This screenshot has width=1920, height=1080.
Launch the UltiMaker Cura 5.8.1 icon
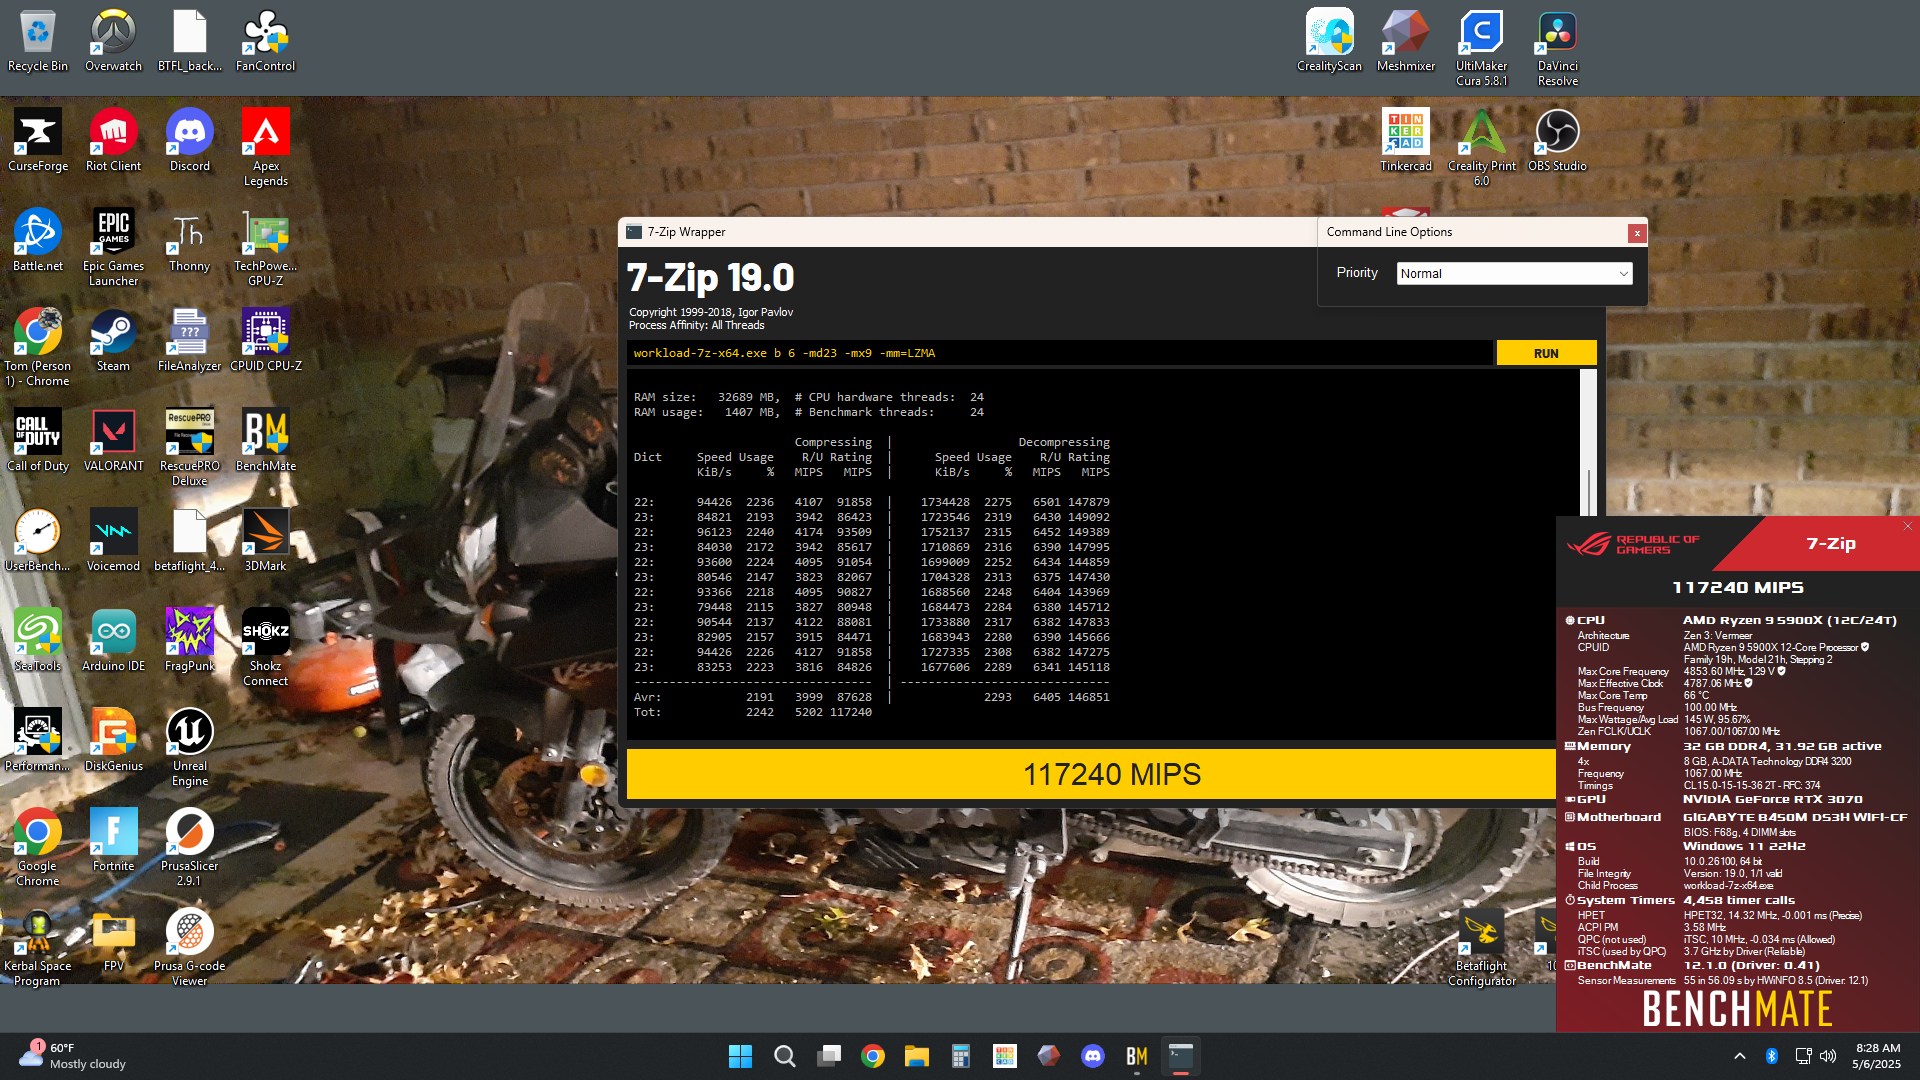pyautogui.click(x=1481, y=48)
